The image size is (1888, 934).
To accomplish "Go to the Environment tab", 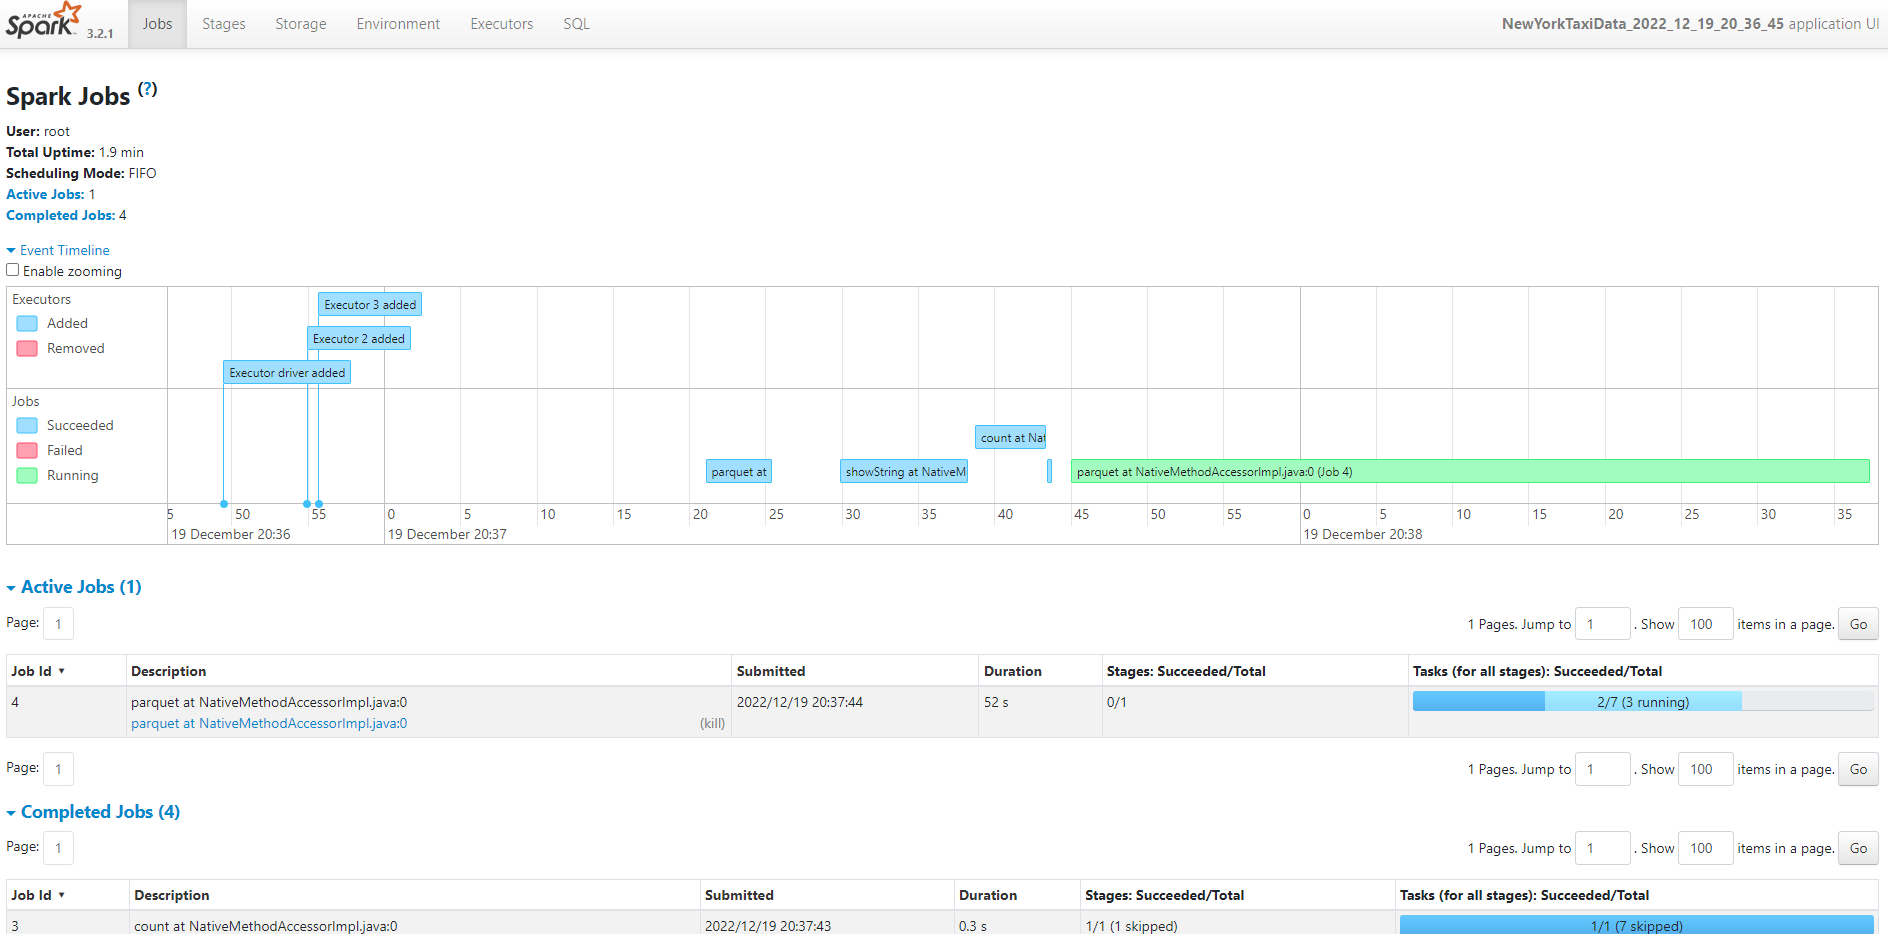I will [398, 24].
